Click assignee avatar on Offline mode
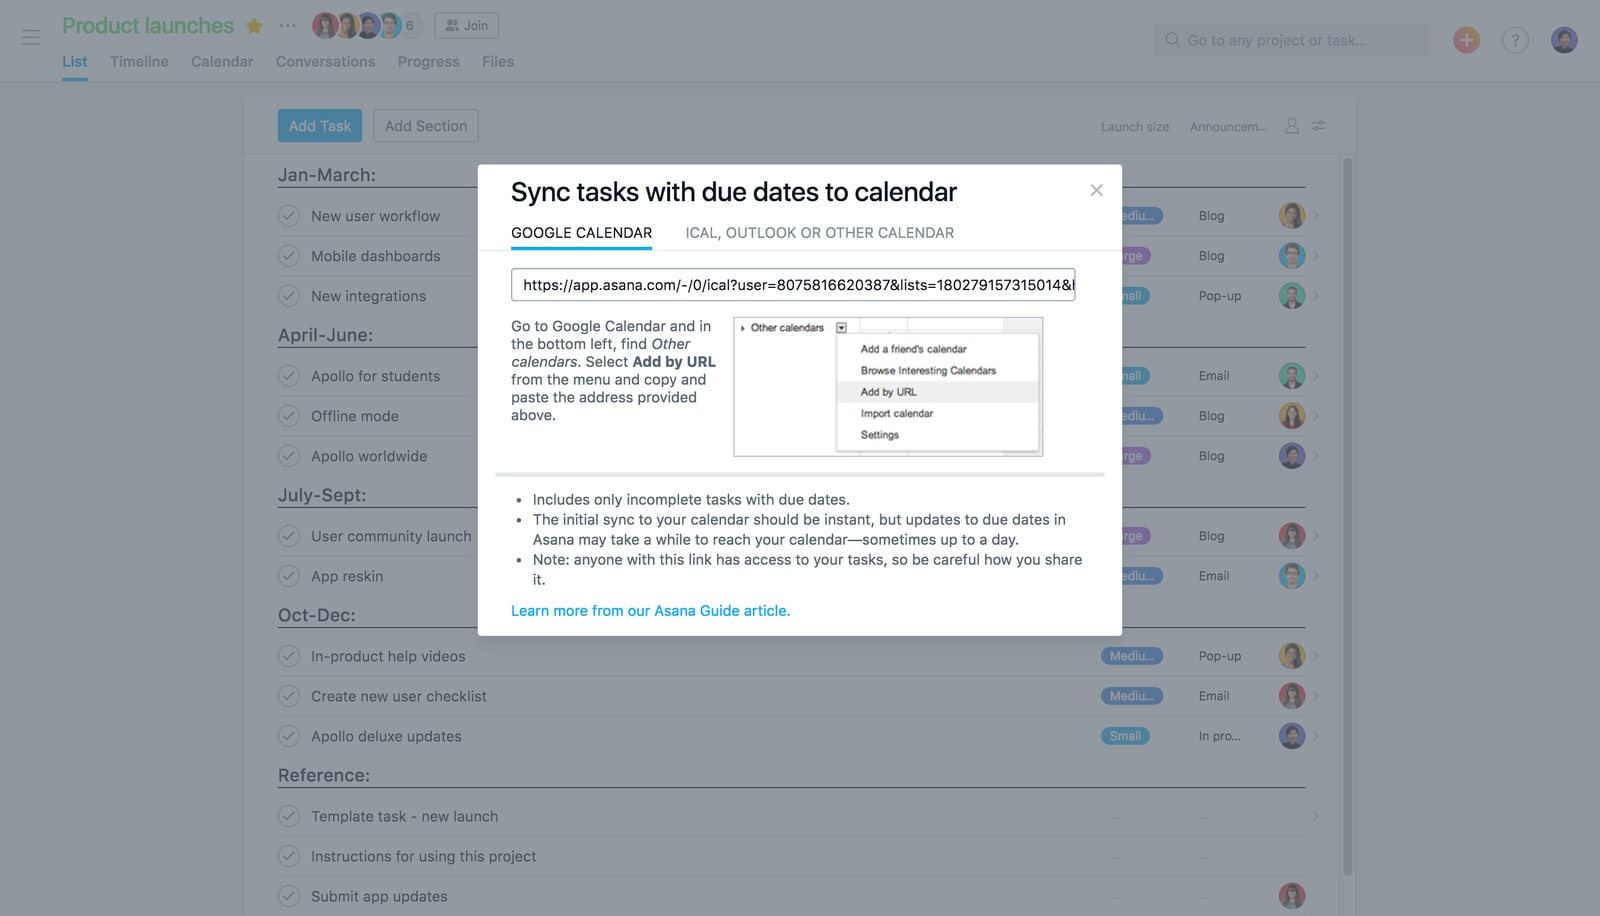Screen dimensions: 1600x916 pyautogui.click(x=1292, y=416)
